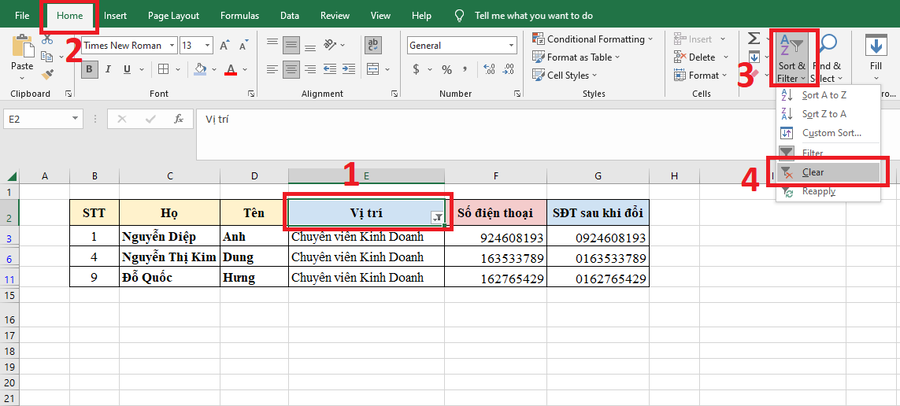Click the Insert Function fx icon

[179, 119]
